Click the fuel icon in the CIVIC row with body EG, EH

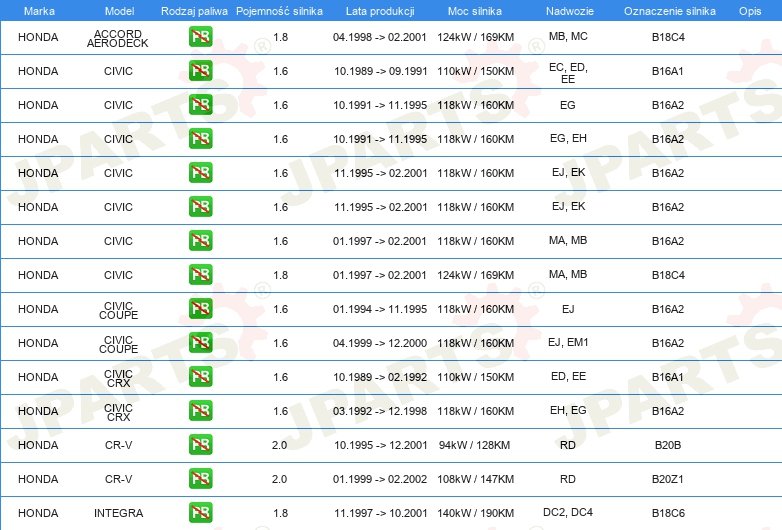[200, 139]
